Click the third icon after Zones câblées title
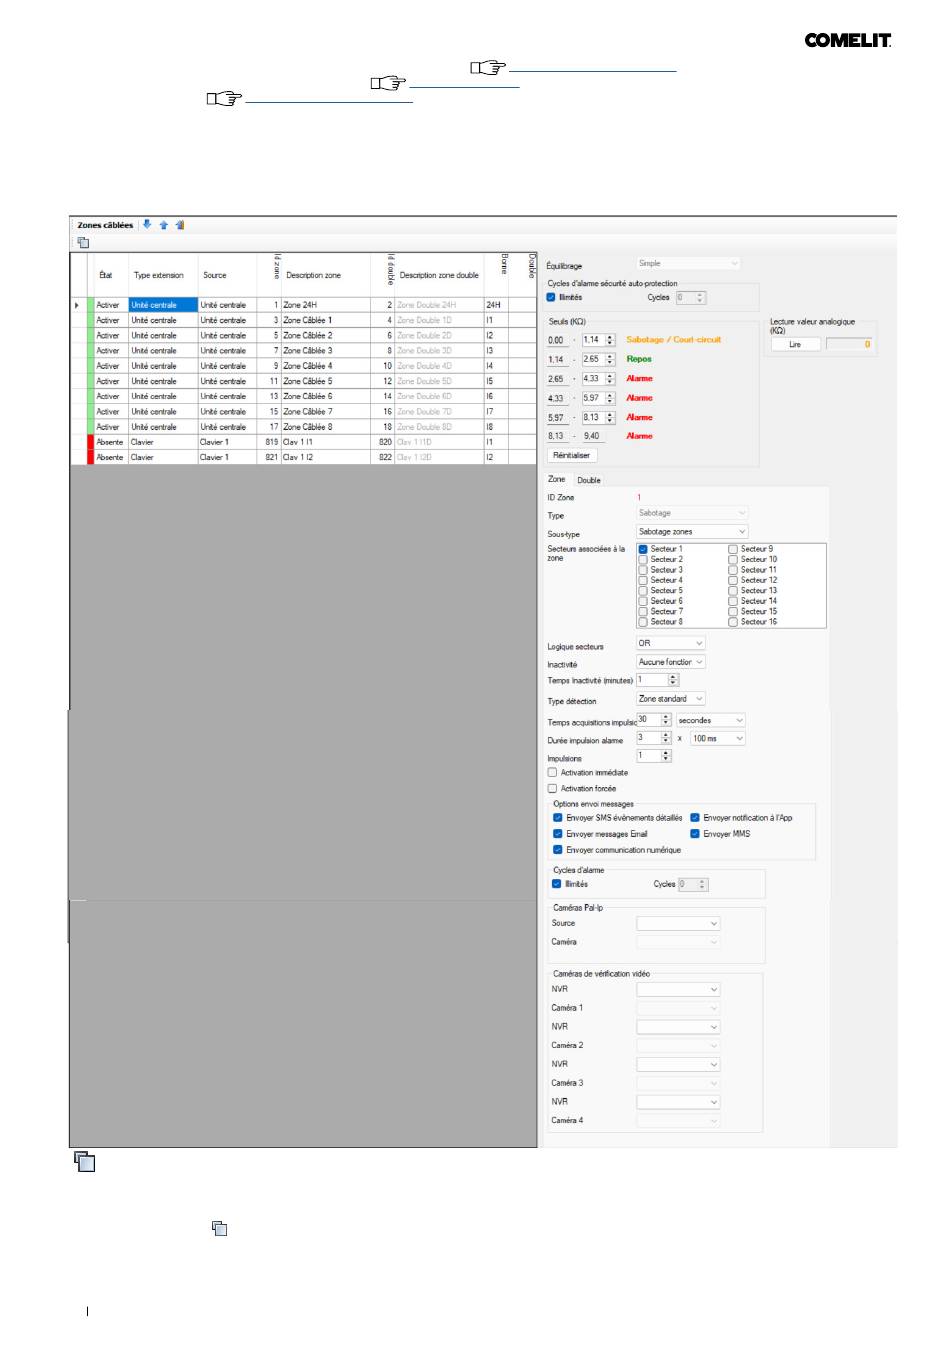The image size is (950, 1353). [180, 225]
